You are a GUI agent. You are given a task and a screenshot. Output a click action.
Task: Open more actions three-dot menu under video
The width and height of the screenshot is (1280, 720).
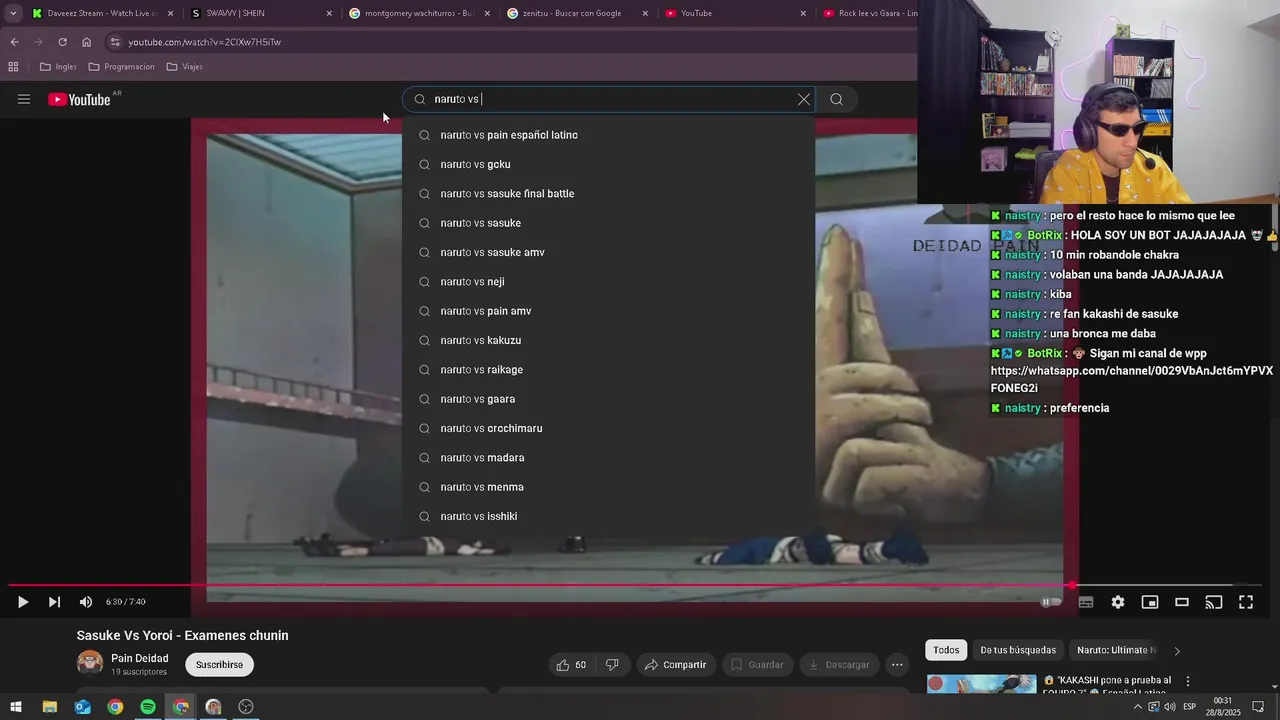(897, 665)
